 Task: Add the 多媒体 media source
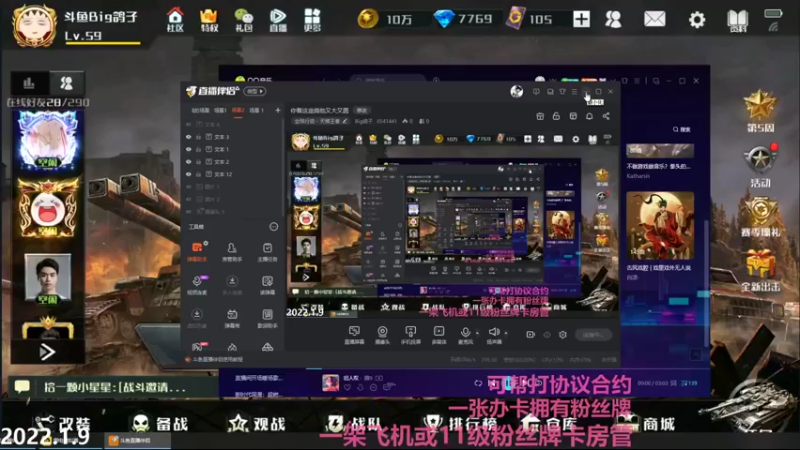click(439, 335)
